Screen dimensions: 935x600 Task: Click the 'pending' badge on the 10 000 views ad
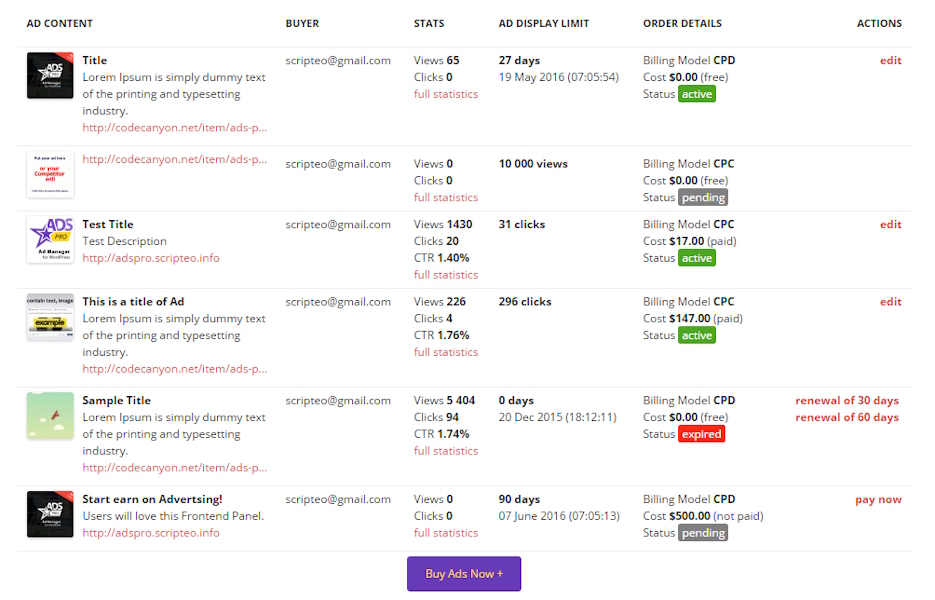[x=703, y=197]
